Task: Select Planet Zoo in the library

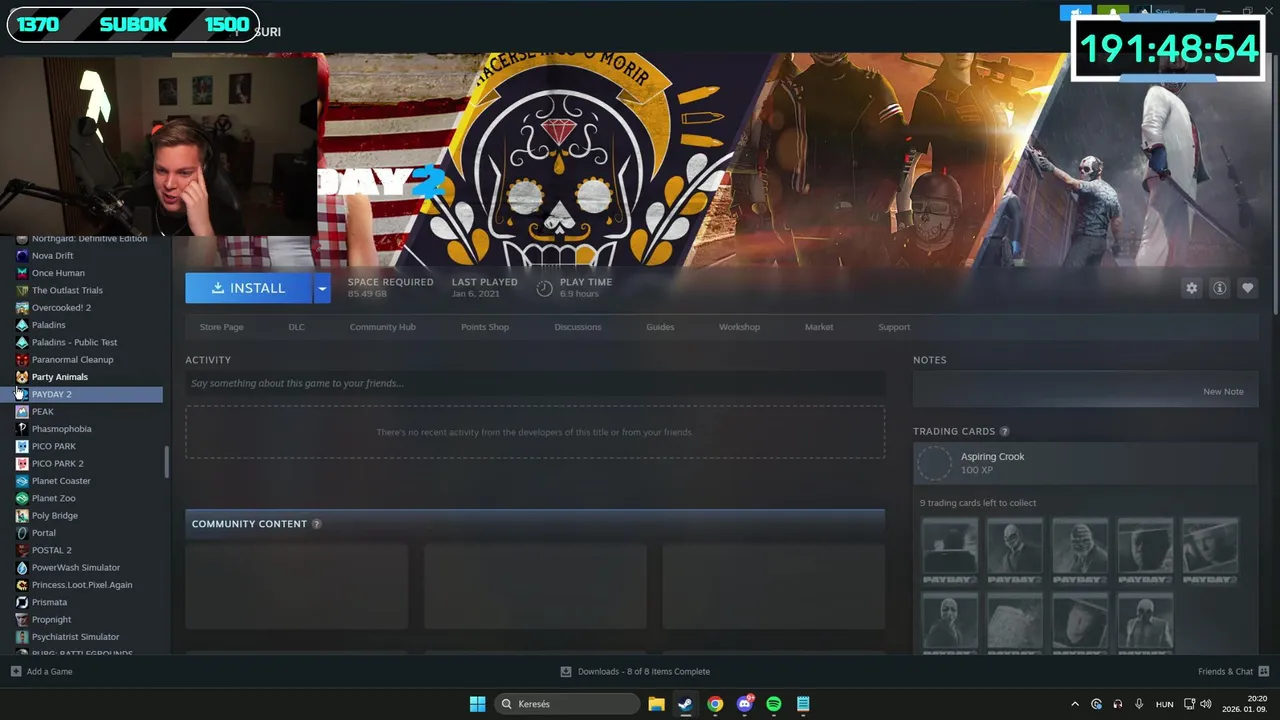Action: coord(53,498)
